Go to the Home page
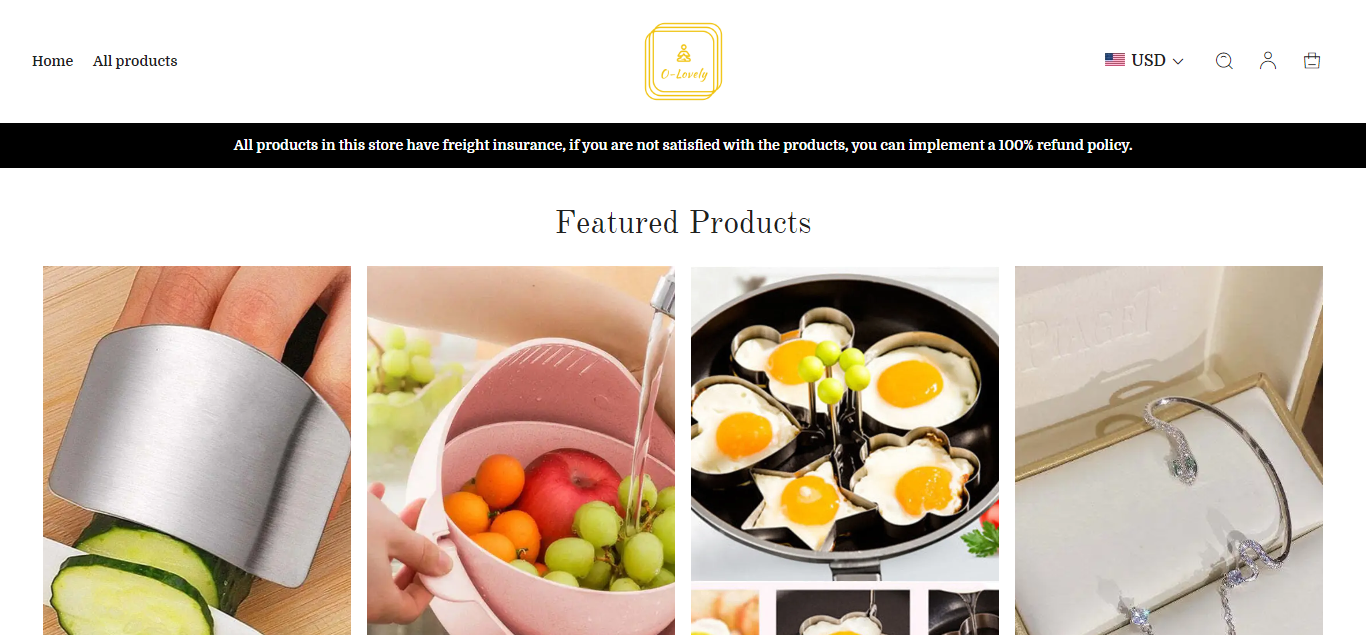 pos(52,61)
